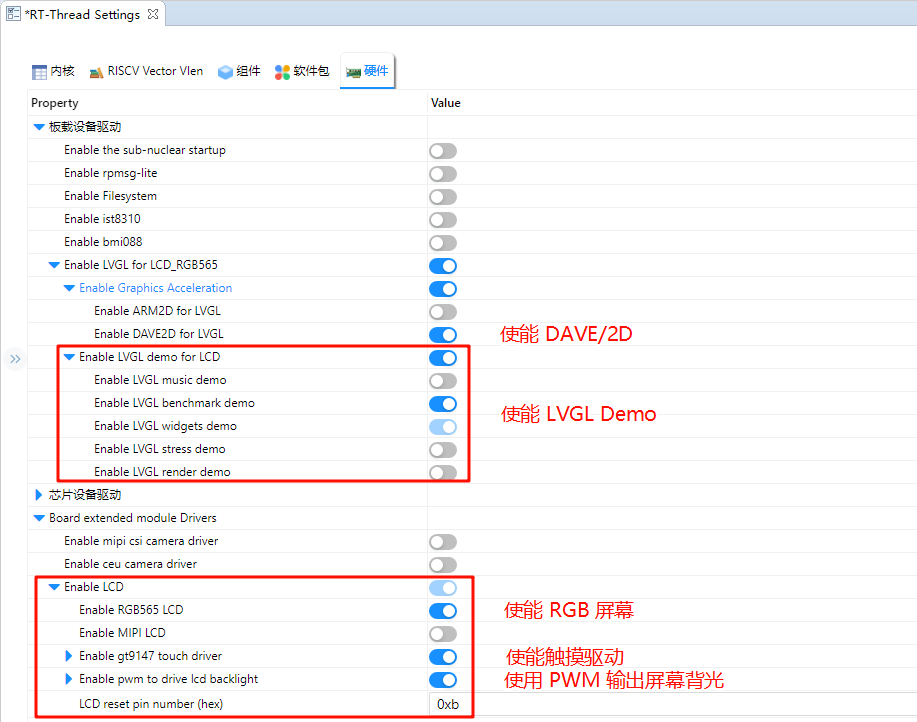This screenshot has width=917, height=722.
Task: Collapse Enable LVGL demo for LCD
Action: [x=69, y=357]
